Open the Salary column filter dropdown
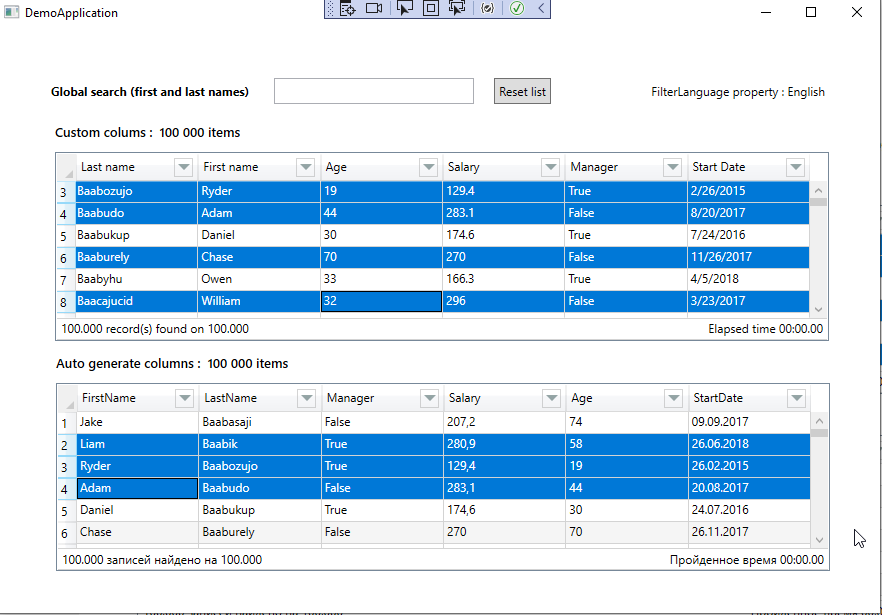882x615 pixels. pos(551,167)
